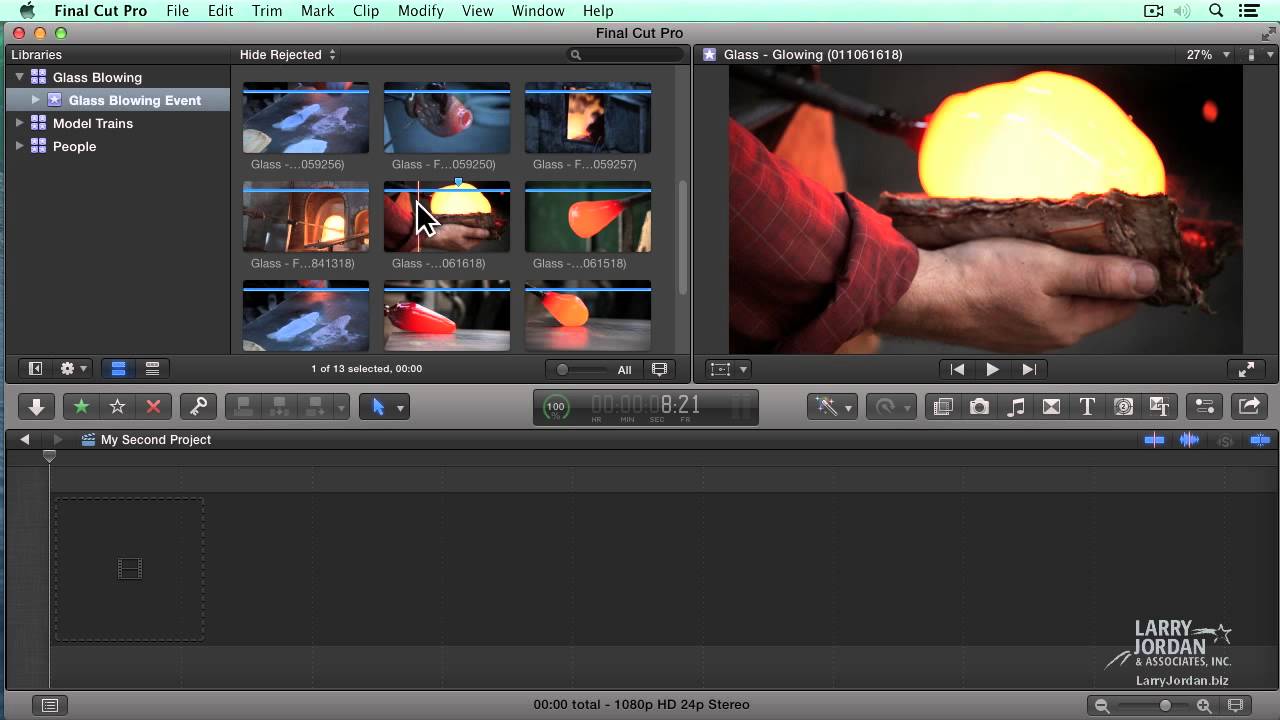Open the Photos browser camera icon
Viewport: 1280px width, 720px height.
(979, 407)
